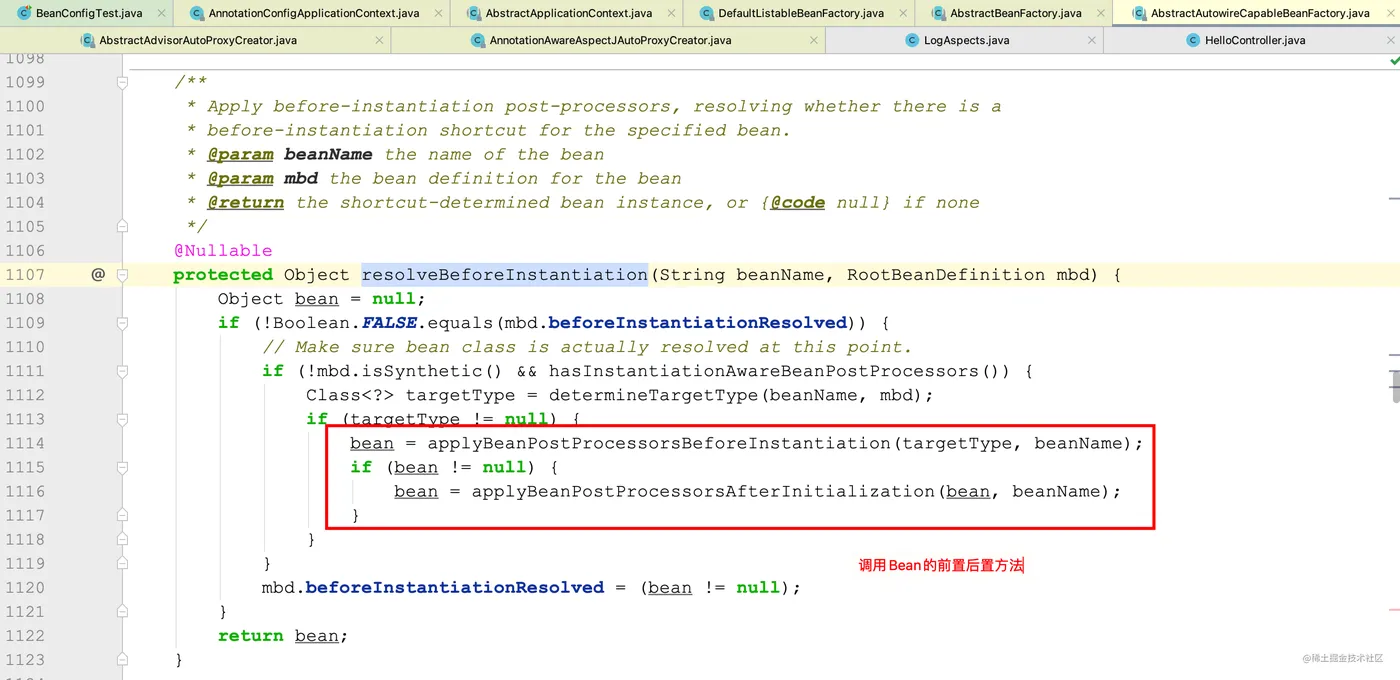This screenshot has width=1400, height=680.
Task: Switch to AnnotationAwareAspectJAutoProxyCreator.java tab
Action: [608, 41]
